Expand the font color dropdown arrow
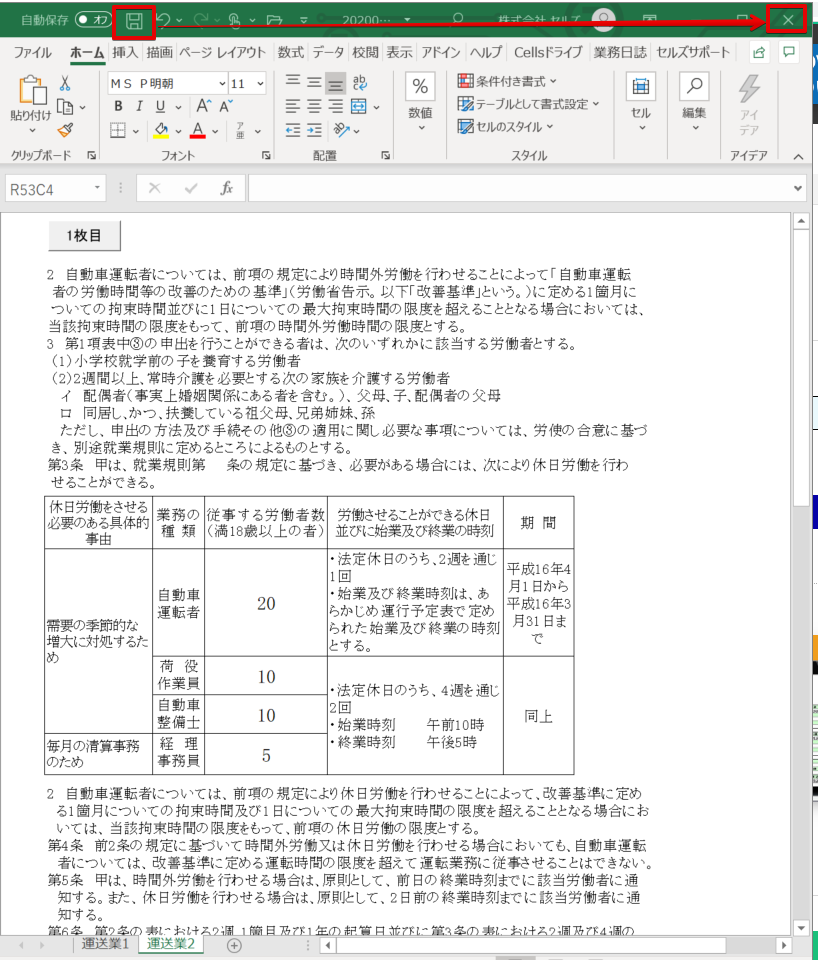 [x=215, y=131]
